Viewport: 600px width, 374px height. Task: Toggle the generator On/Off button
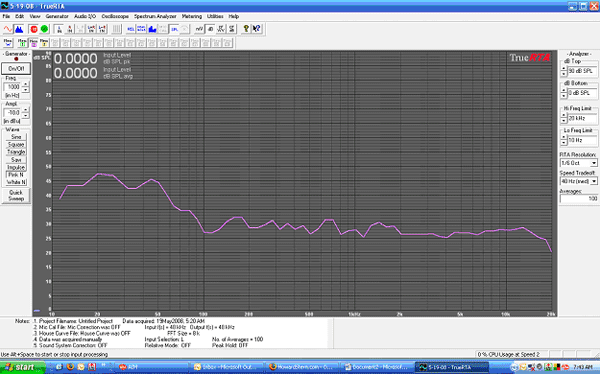[x=16, y=69]
